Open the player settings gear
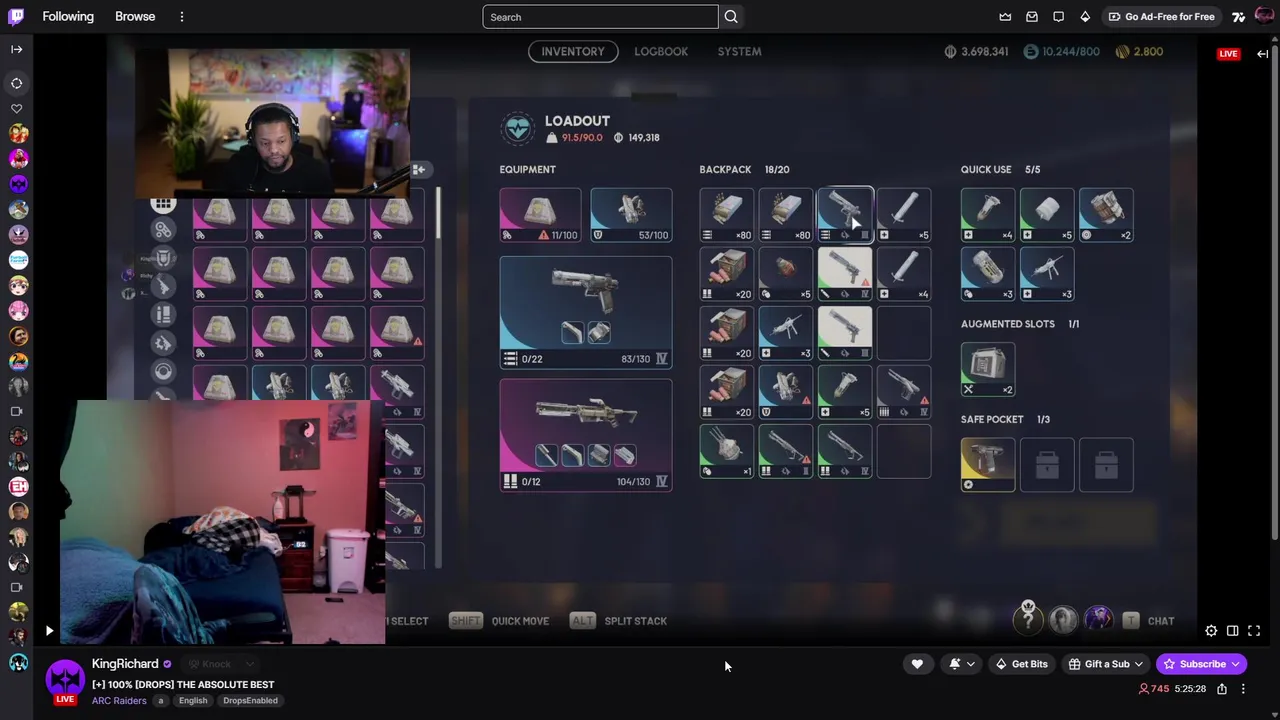 pos(1211,631)
